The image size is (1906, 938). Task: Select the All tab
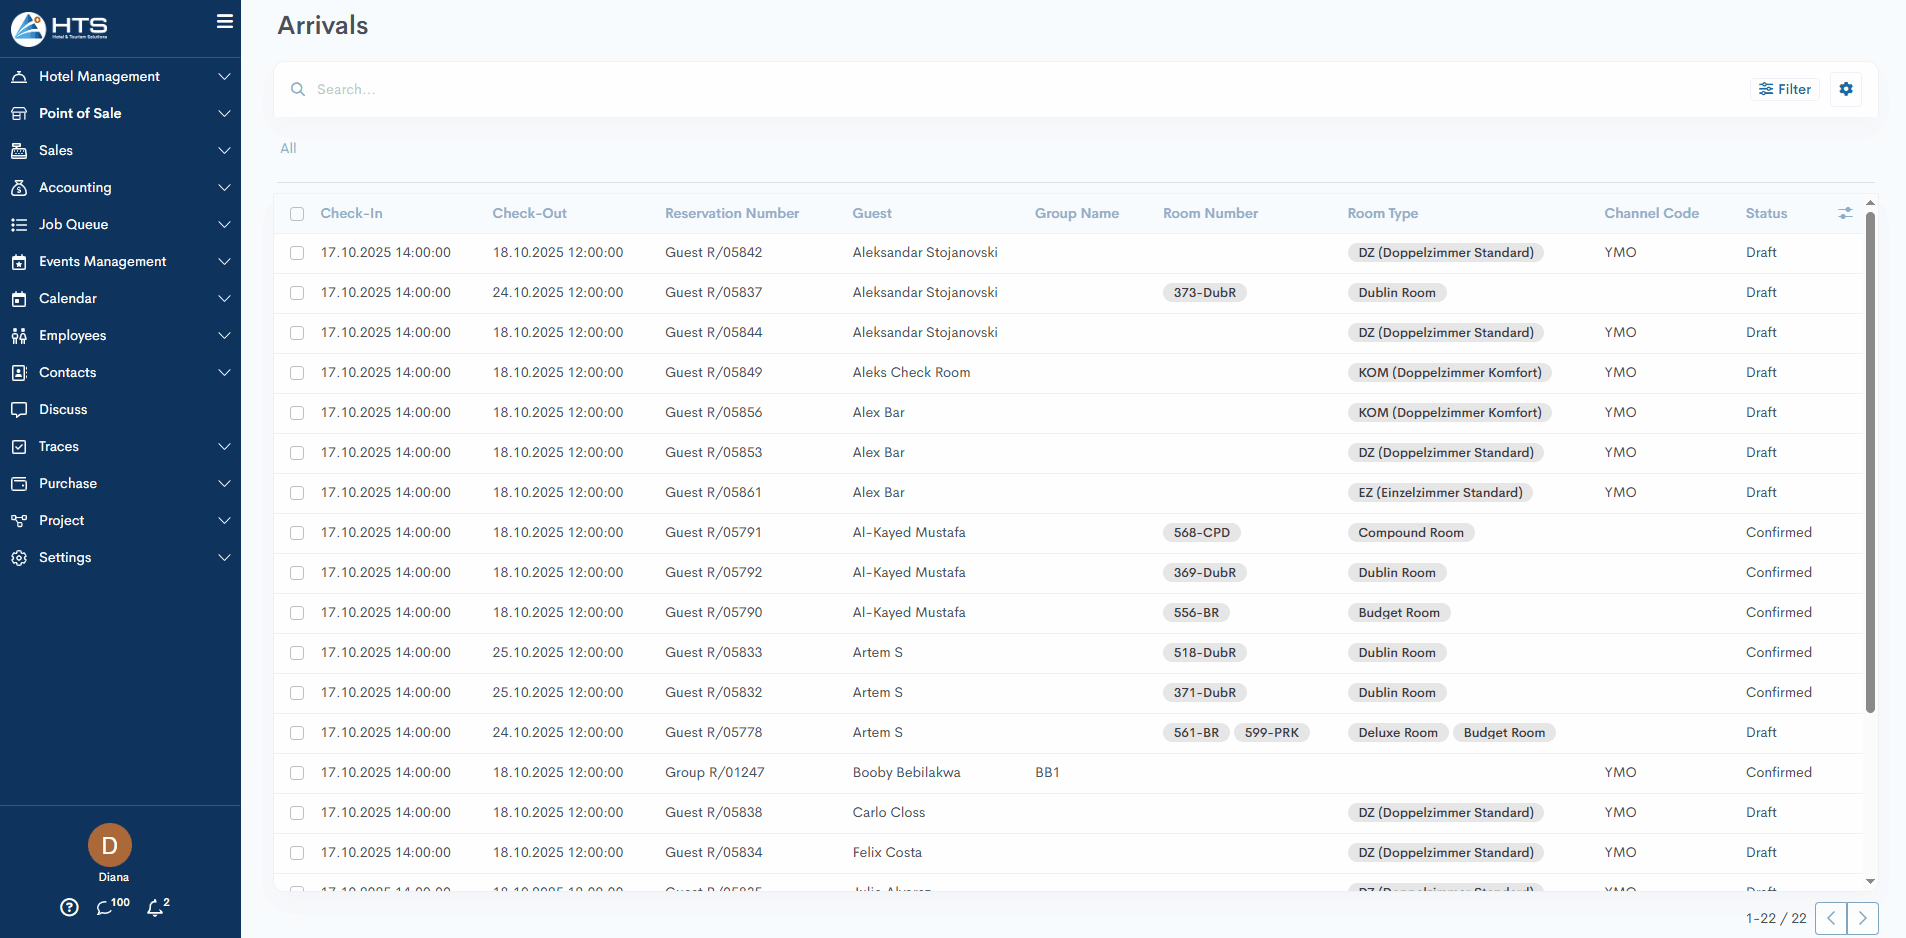tap(288, 148)
